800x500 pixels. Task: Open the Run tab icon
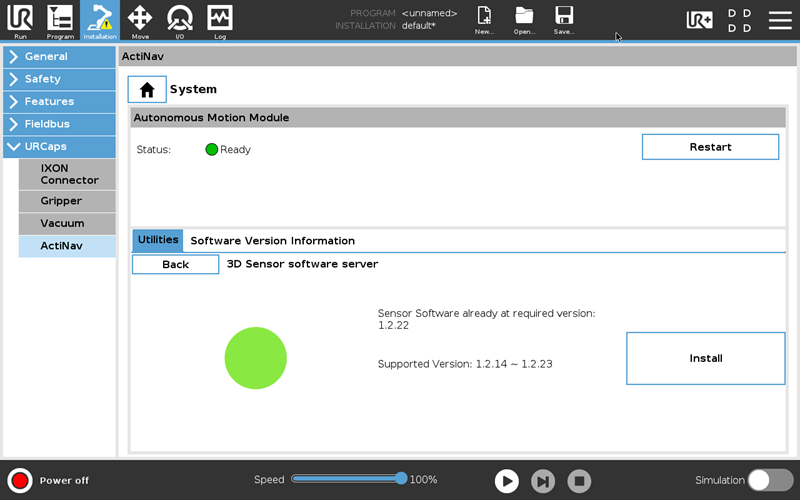click(x=20, y=20)
